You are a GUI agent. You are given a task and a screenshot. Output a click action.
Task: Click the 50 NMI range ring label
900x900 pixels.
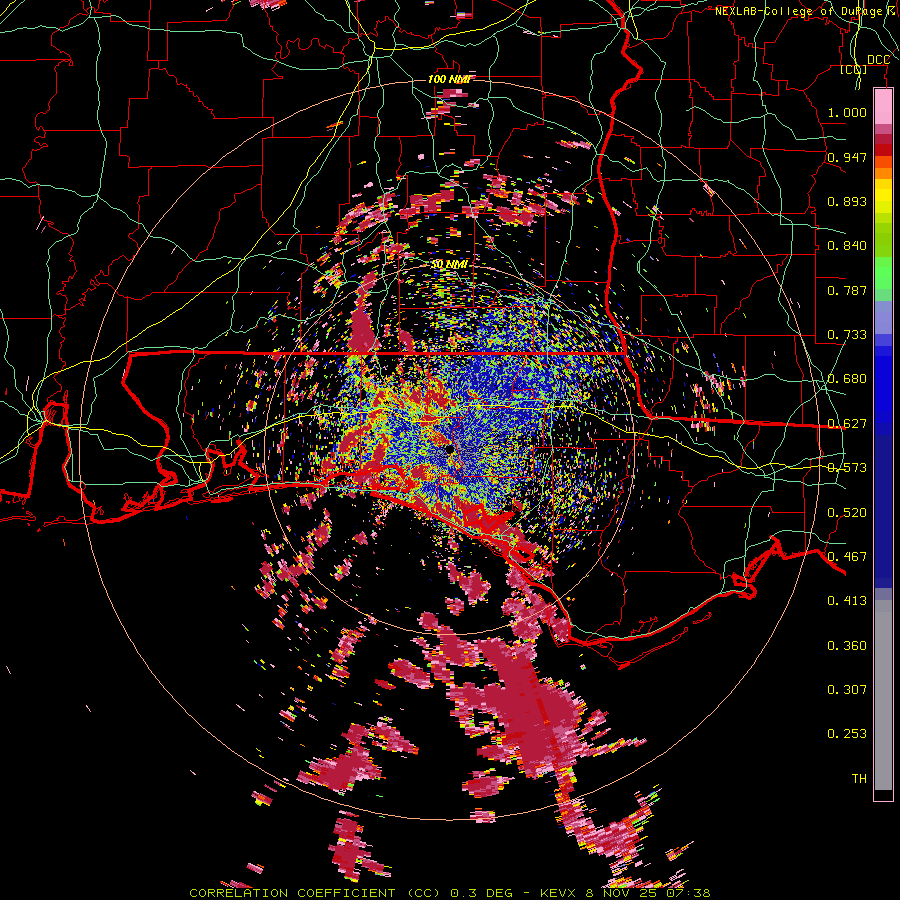point(449,265)
